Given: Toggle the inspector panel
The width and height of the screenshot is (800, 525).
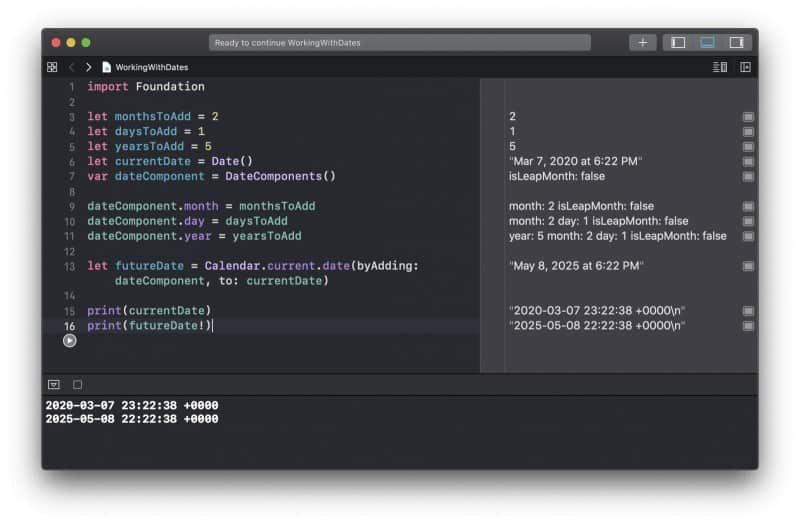Looking at the screenshot, I should click(x=736, y=42).
